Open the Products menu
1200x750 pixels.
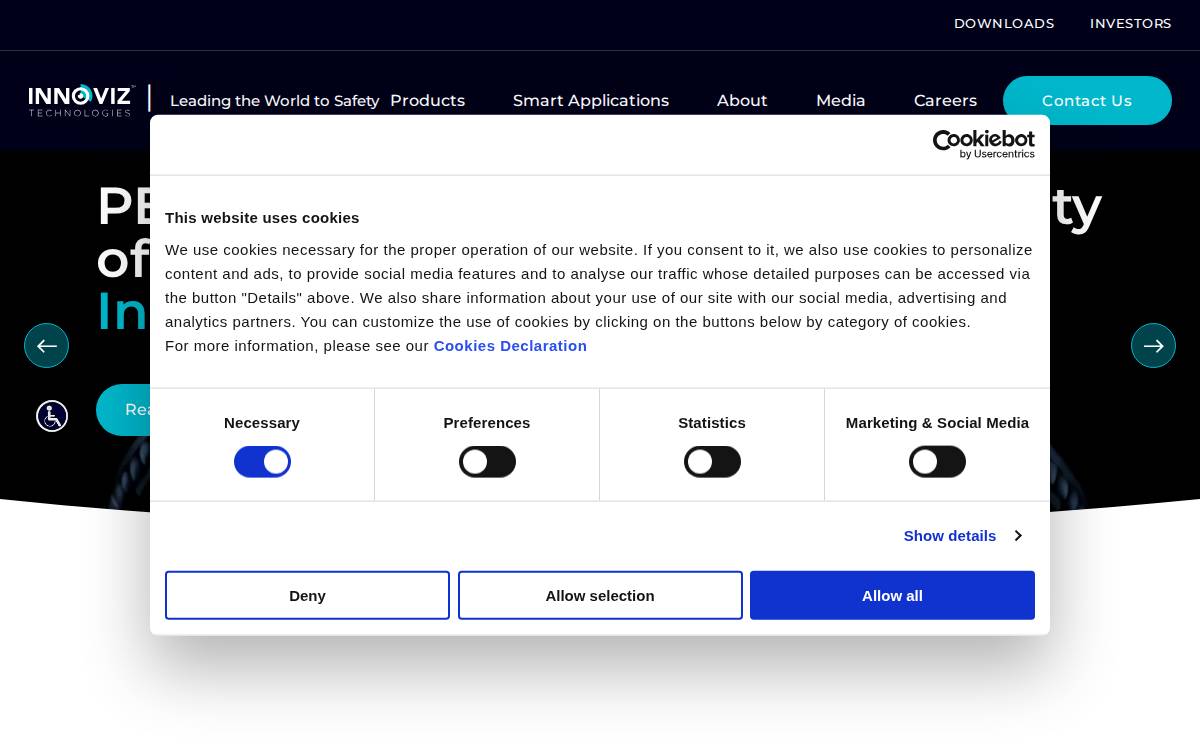click(x=427, y=100)
